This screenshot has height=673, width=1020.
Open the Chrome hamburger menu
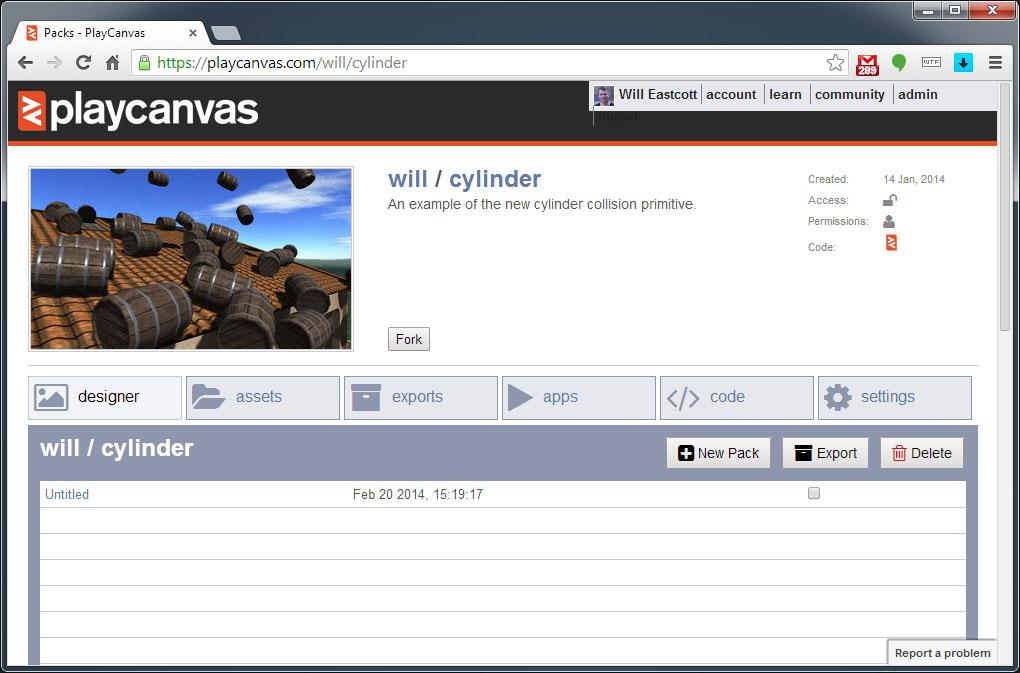click(x=995, y=62)
